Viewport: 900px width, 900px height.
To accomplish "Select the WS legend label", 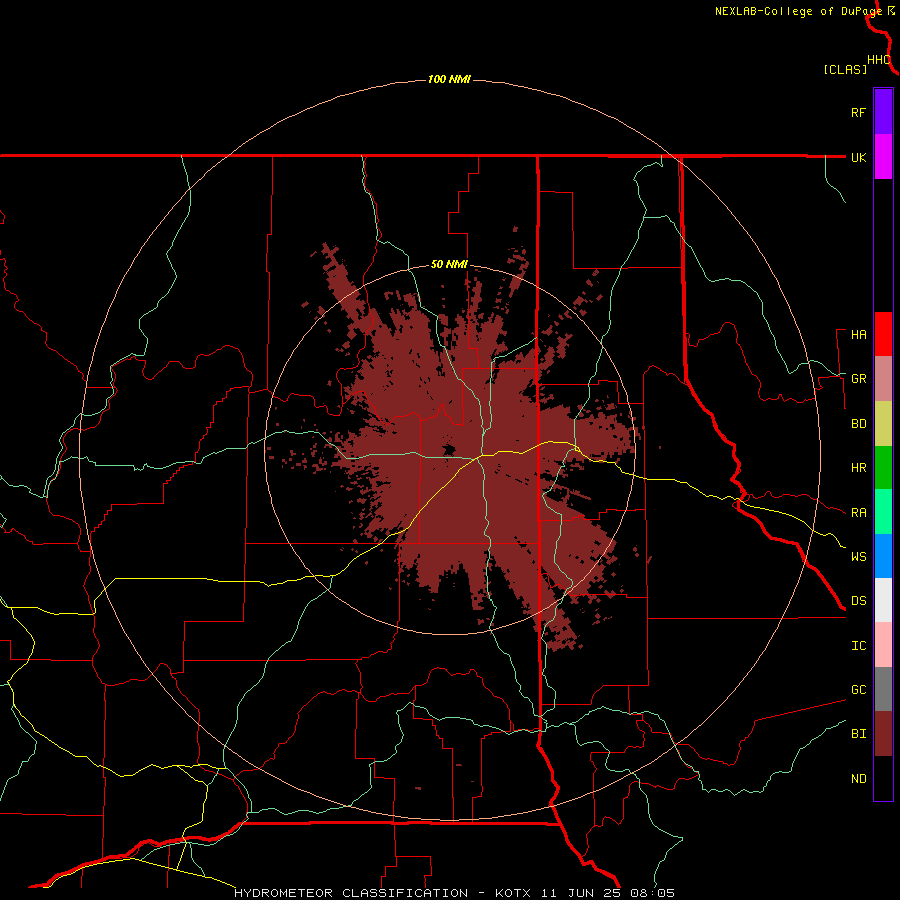I will 858,556.
